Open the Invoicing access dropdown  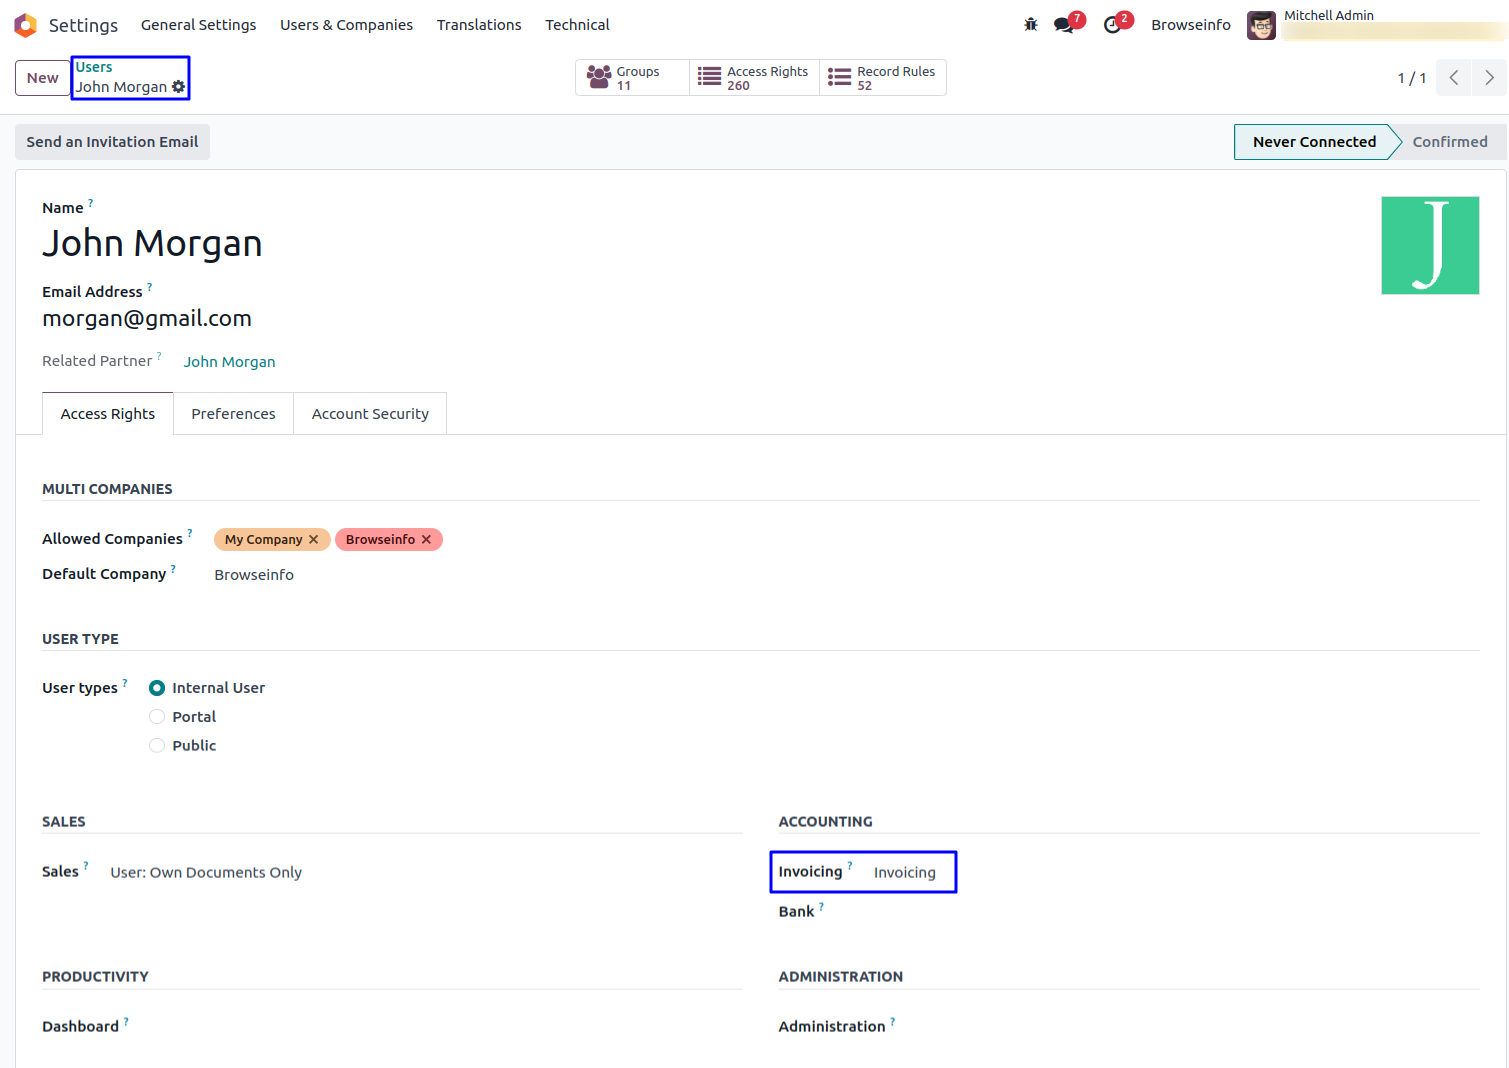905,873
